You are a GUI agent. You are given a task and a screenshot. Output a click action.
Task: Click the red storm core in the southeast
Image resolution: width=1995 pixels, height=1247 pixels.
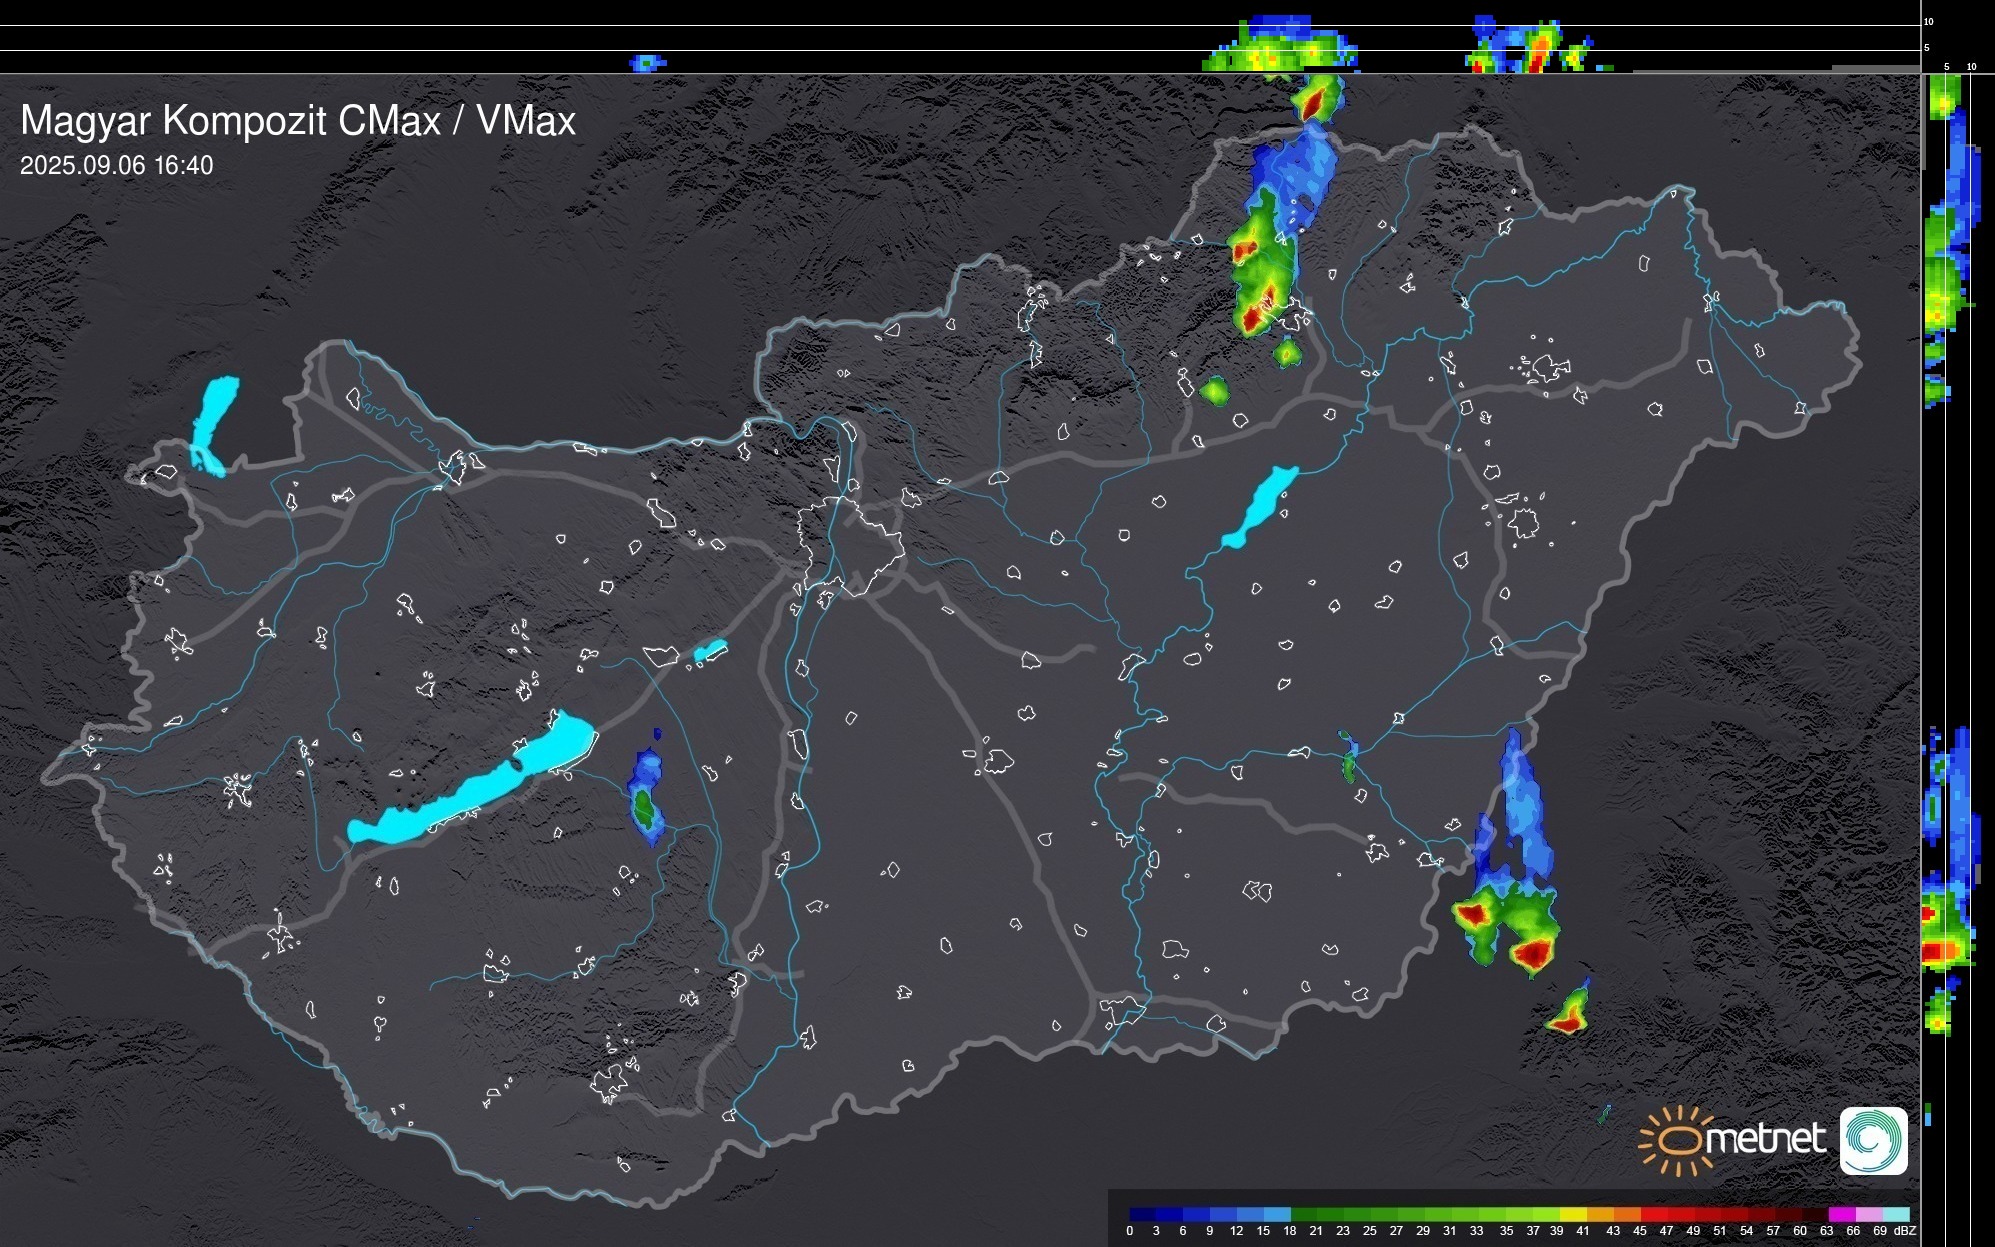[1532, 954]
